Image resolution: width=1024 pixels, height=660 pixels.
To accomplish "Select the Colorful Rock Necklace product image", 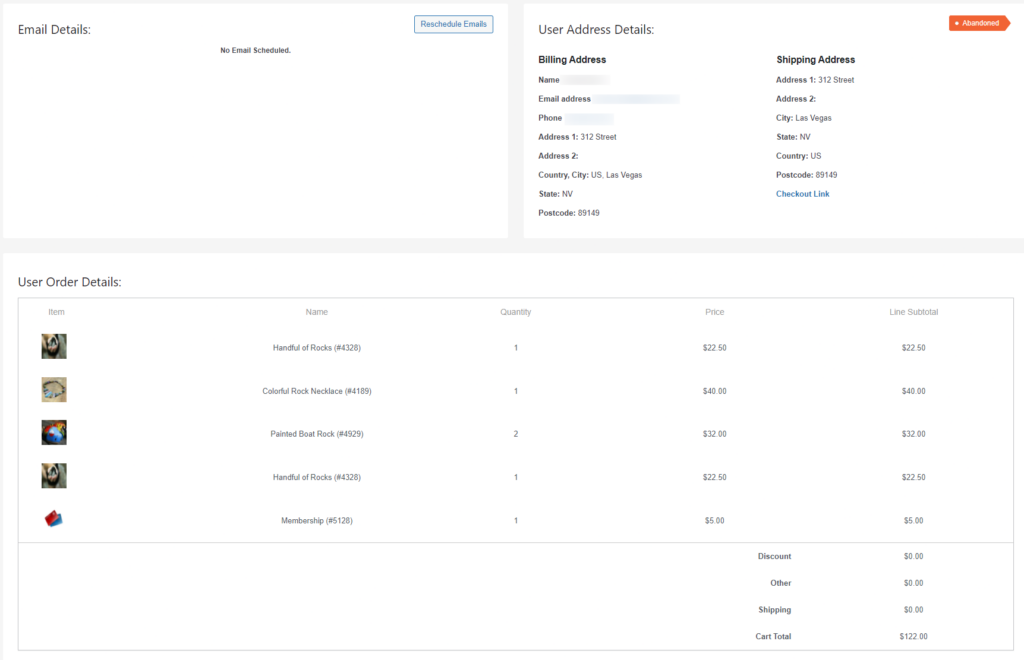I will pos(54,390).
